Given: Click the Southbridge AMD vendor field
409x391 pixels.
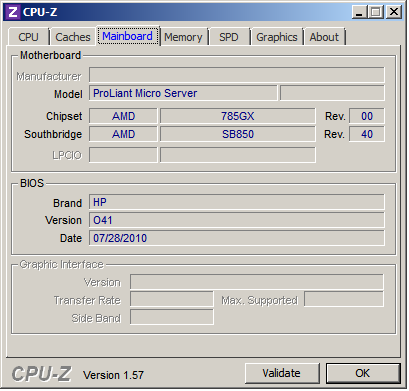Looking at the screenshot, I should (123, 134).
